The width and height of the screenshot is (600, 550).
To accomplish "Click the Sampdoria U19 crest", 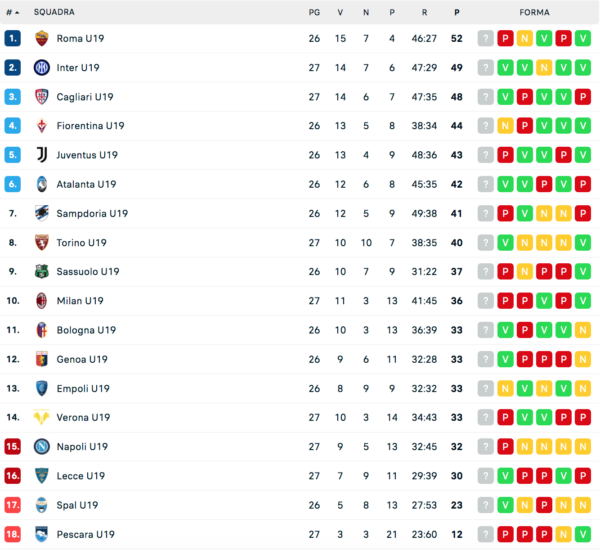I will pos(42,213).
